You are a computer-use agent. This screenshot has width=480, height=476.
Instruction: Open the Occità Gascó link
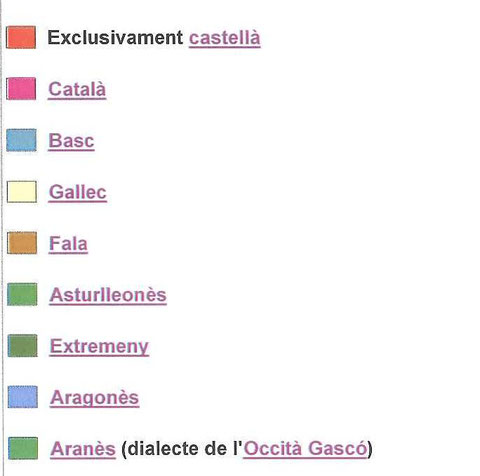point(305,448)
